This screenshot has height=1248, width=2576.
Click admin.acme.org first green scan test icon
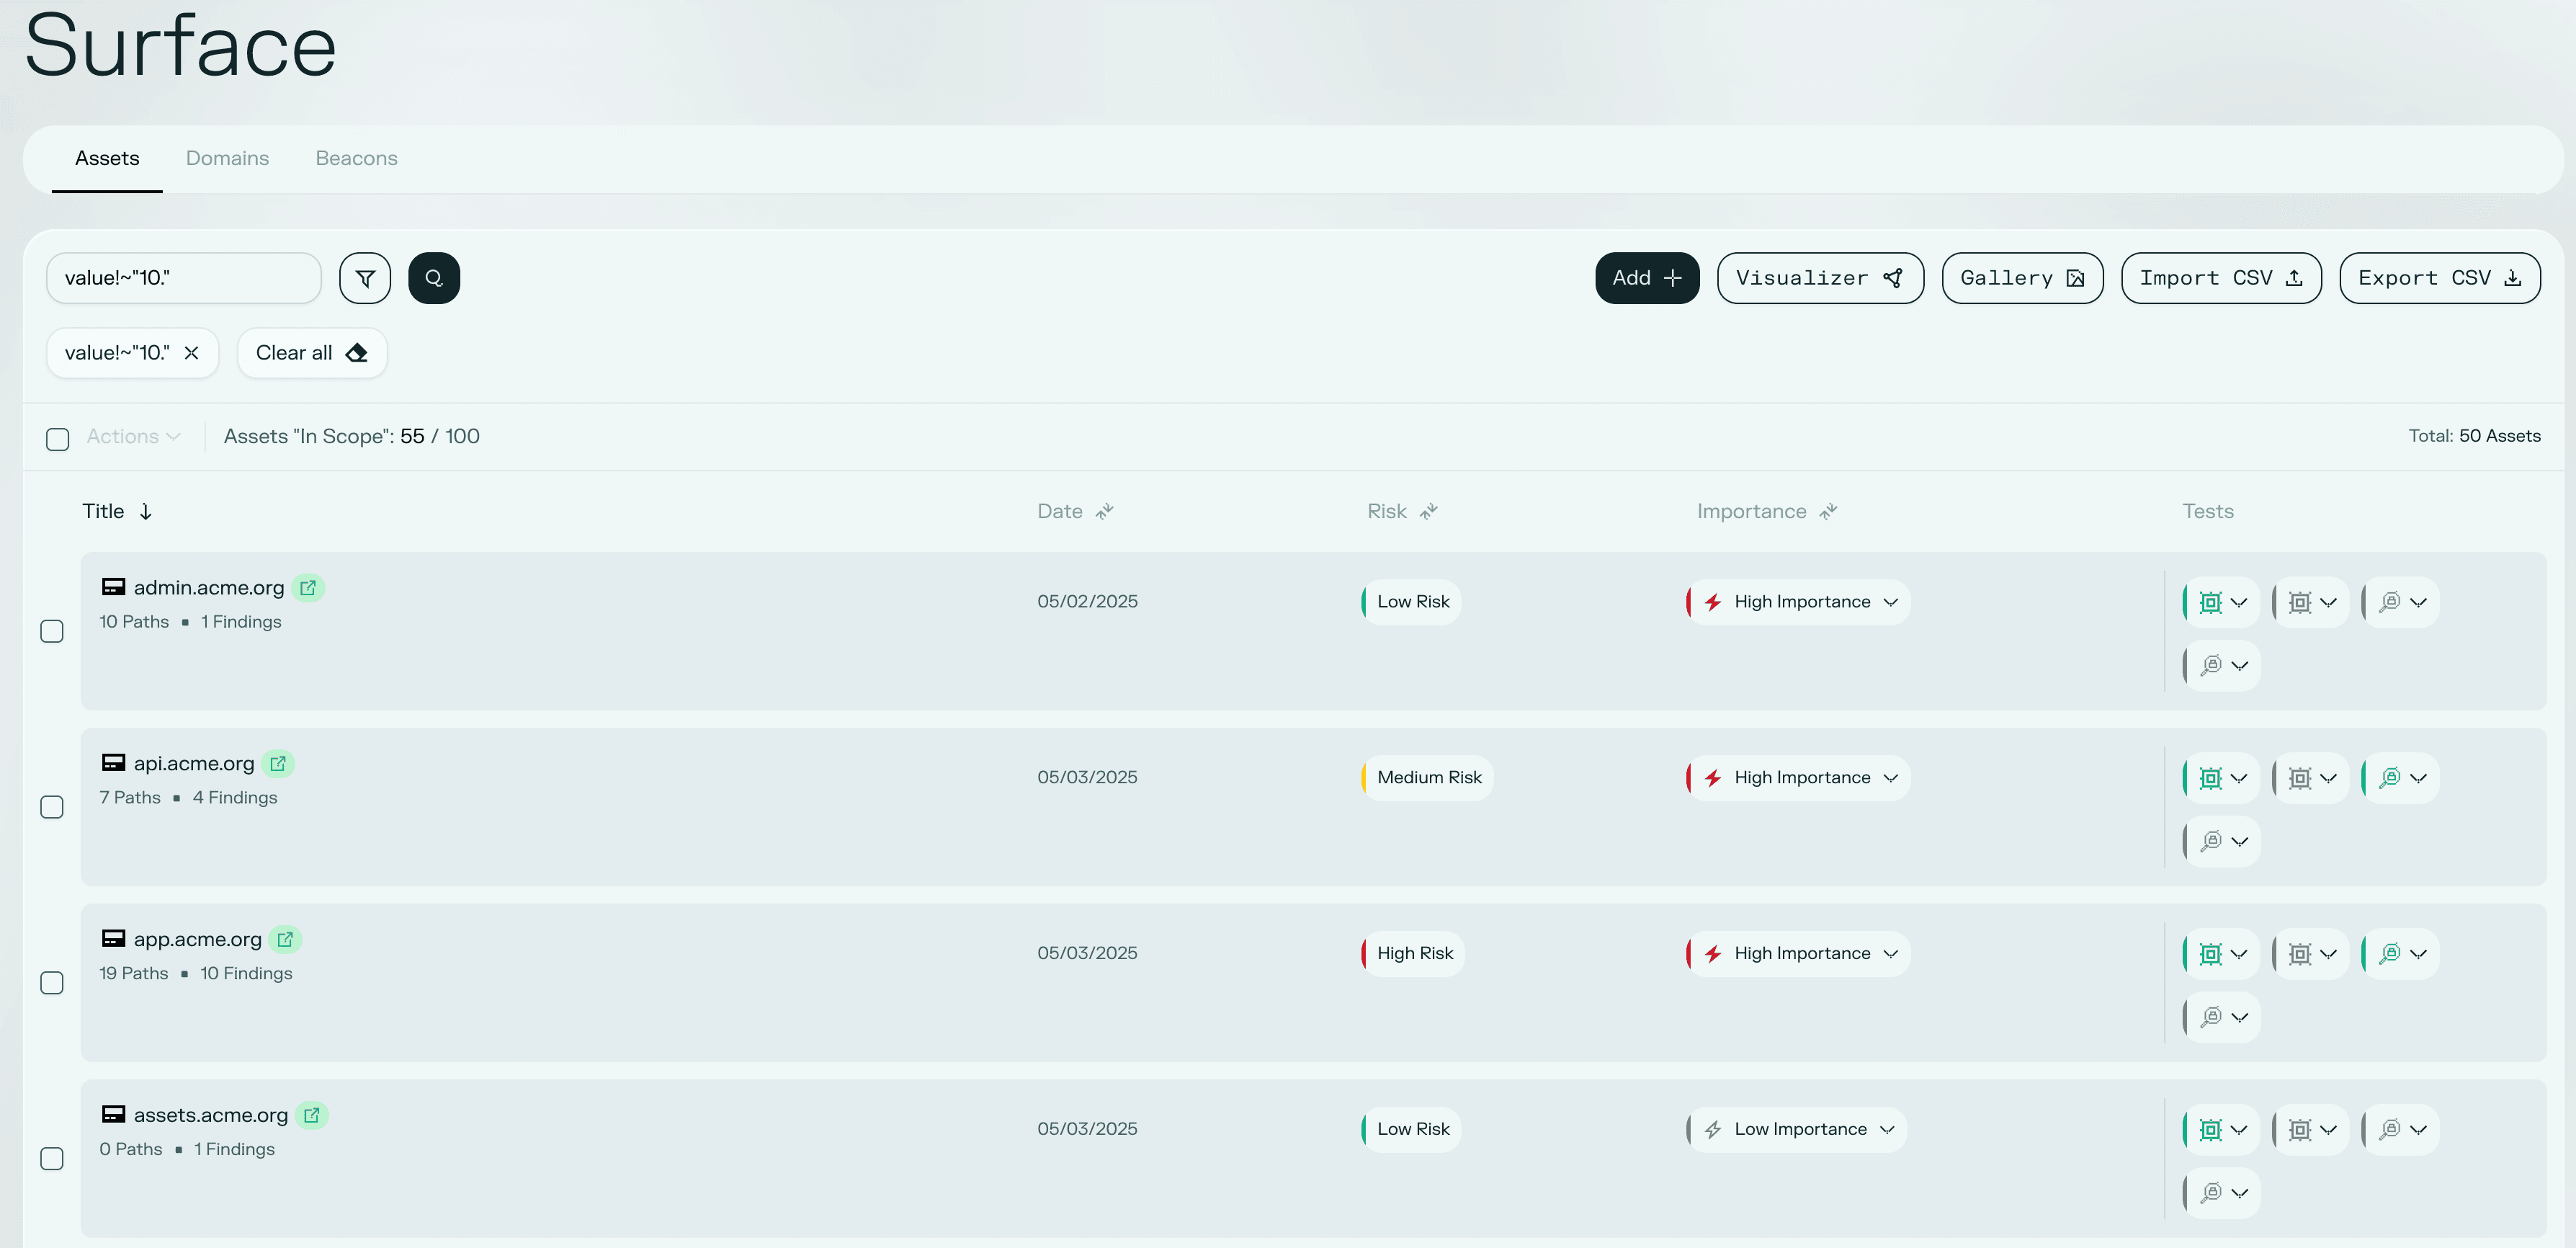[x=2211, y=602]
